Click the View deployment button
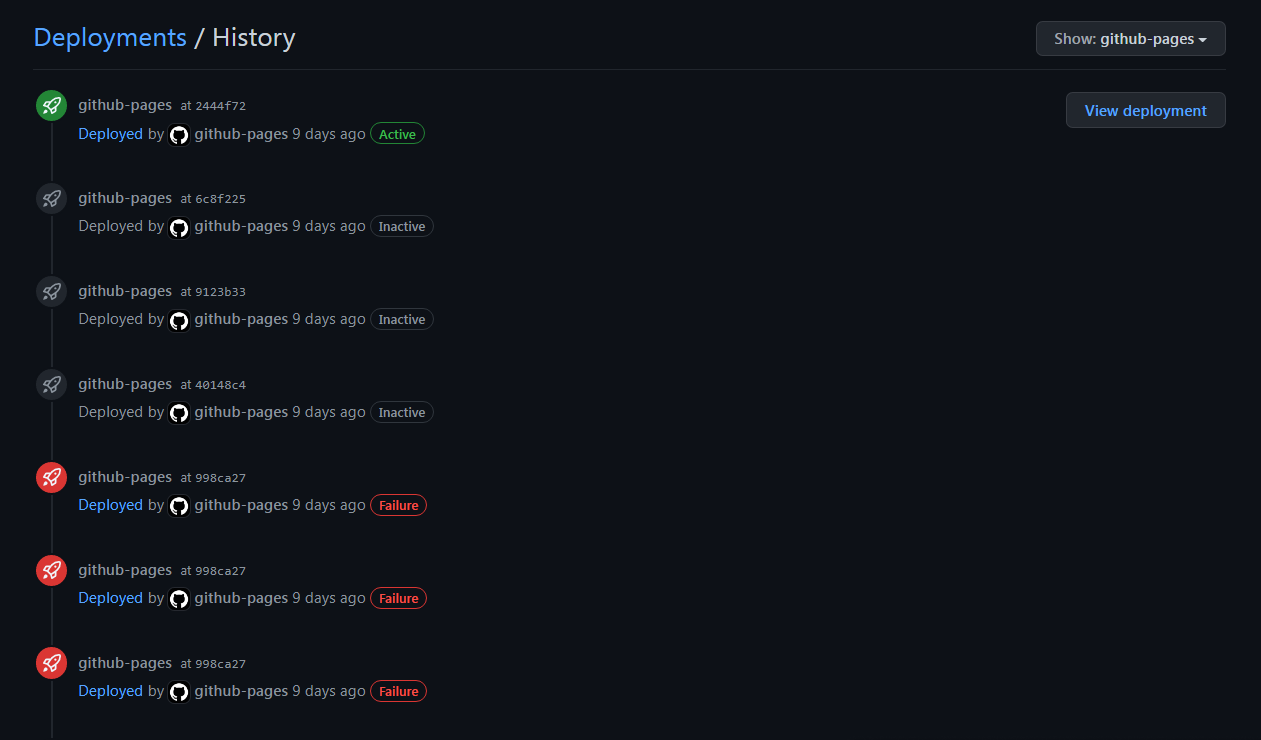 coord(1145,110)
